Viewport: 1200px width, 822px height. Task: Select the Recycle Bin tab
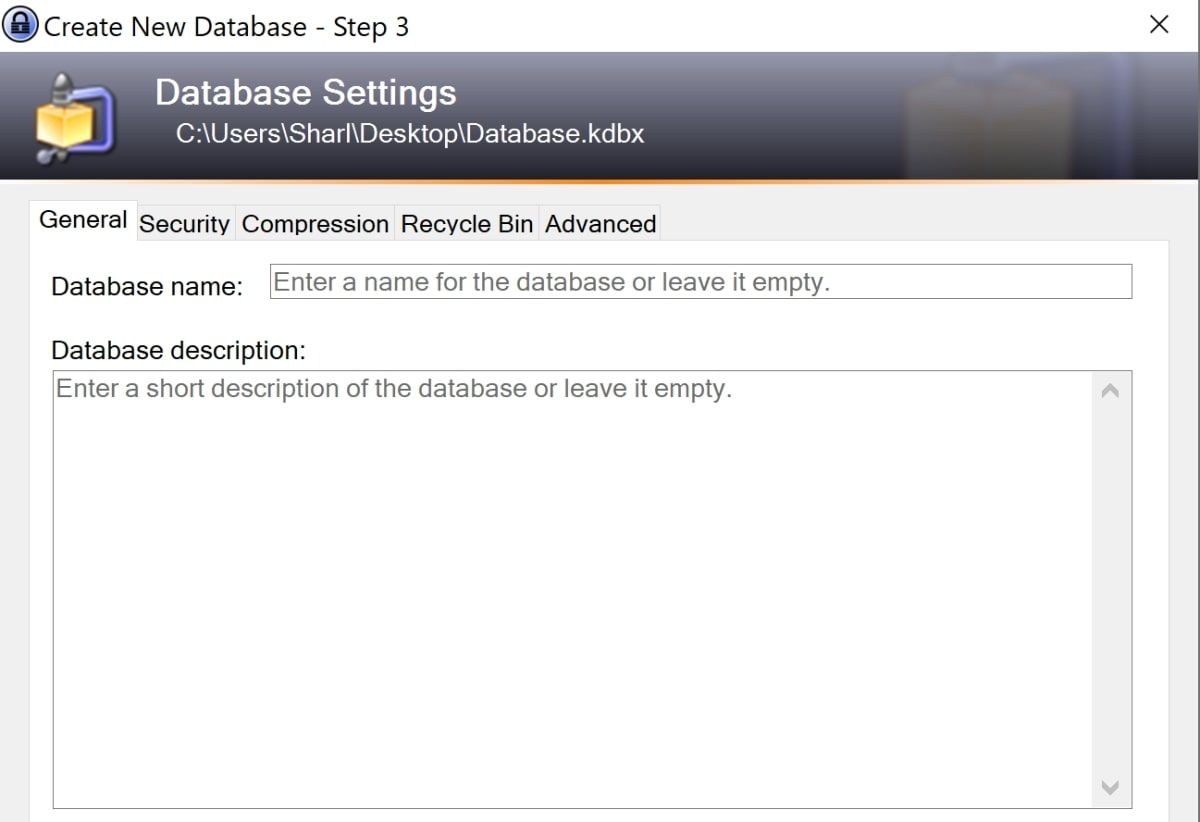[466, 223]
